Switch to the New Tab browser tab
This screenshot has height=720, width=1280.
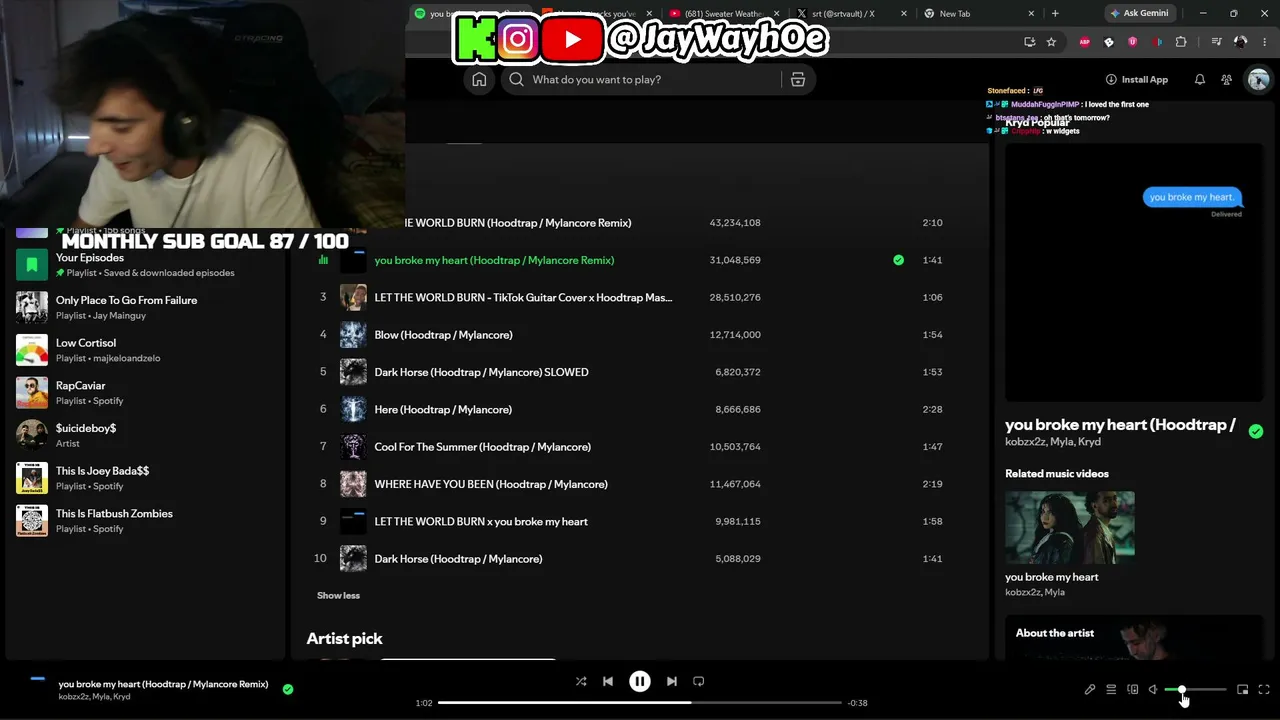click(978, 14)
